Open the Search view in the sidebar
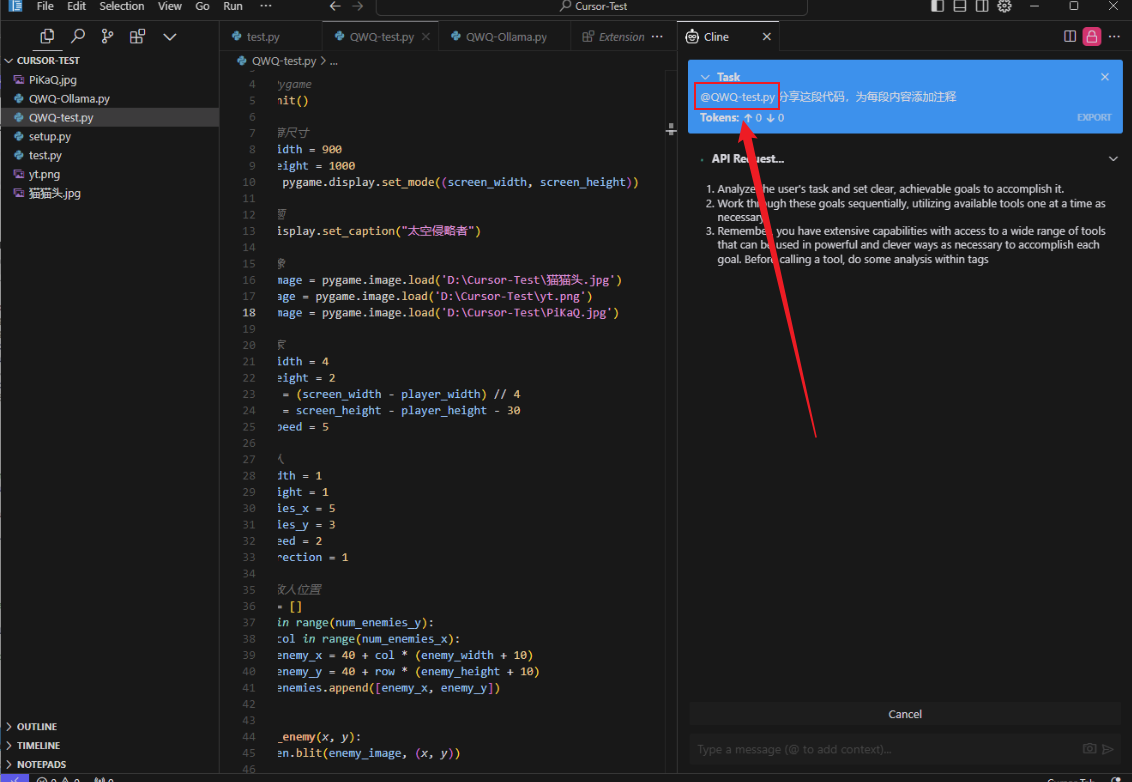Image resolution: width=1132 pixels, height=782 pixels. tap(77, 37)
